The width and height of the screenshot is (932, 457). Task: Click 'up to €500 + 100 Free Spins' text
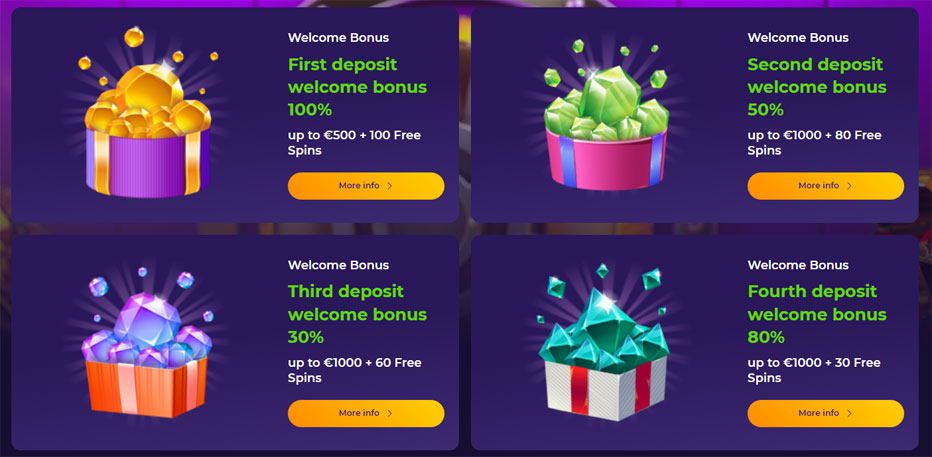click(x=354, y=143)
